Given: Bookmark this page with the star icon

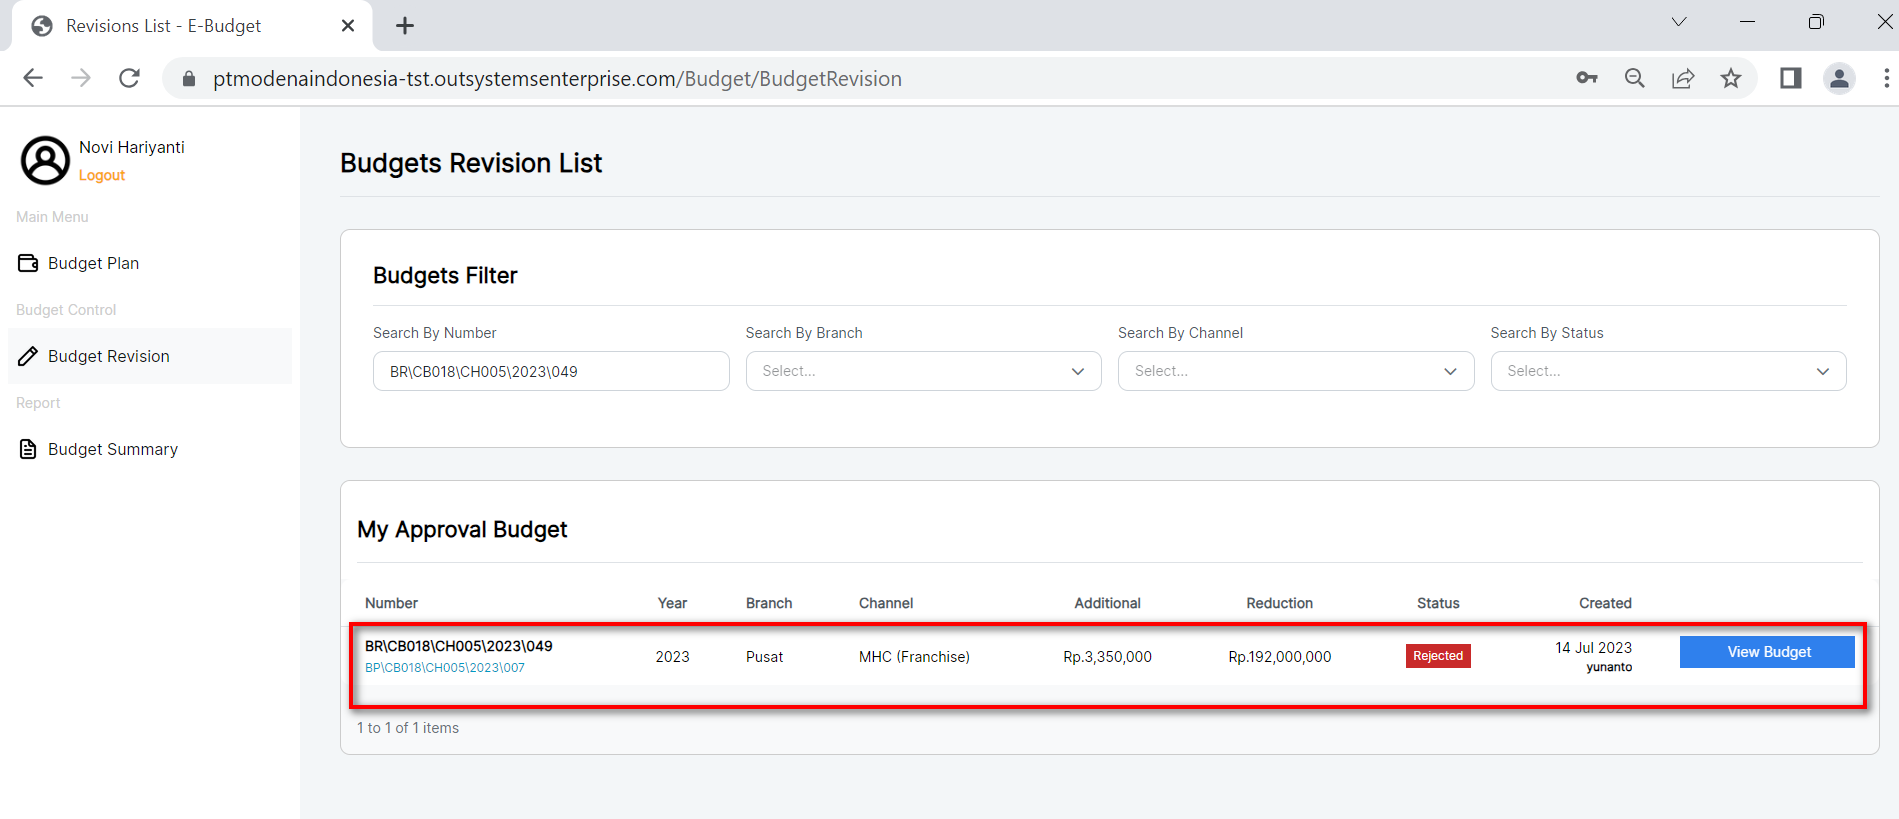Looking at the screenshot, I should click(x=1731, y=78).
